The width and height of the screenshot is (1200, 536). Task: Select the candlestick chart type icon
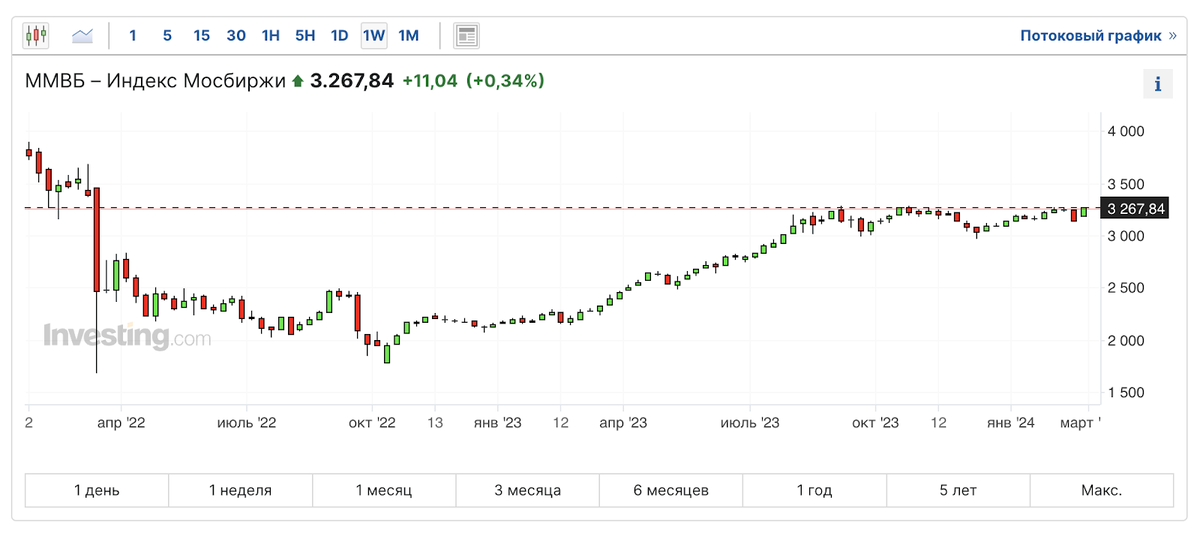pos(36,36)
